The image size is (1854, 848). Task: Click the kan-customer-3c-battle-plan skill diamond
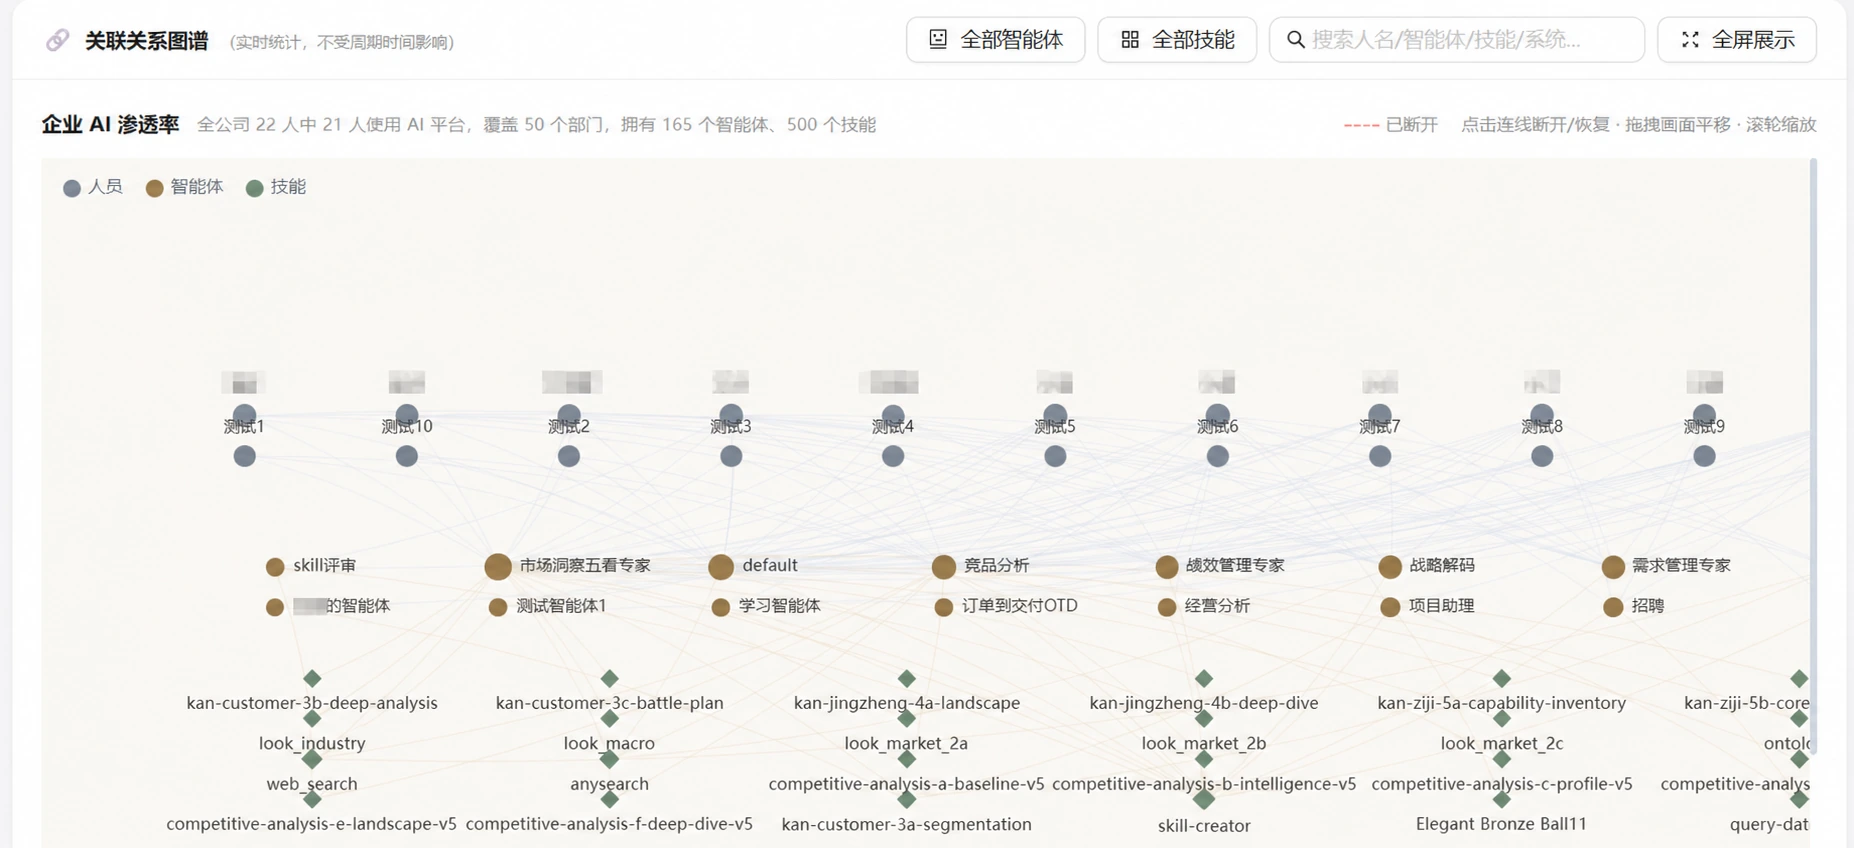click(x=610, y=678)
